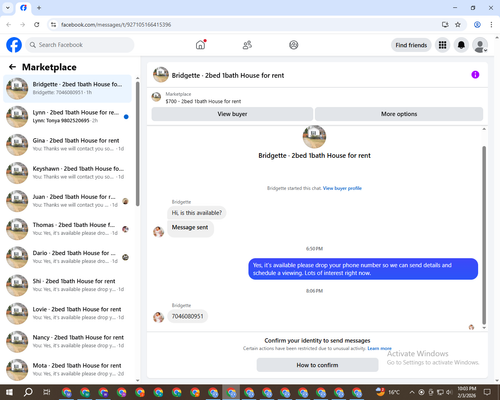This screenshot has height=400, width=500.
Task: Open the Gina conversation
Action: click(x=67, y=145)
